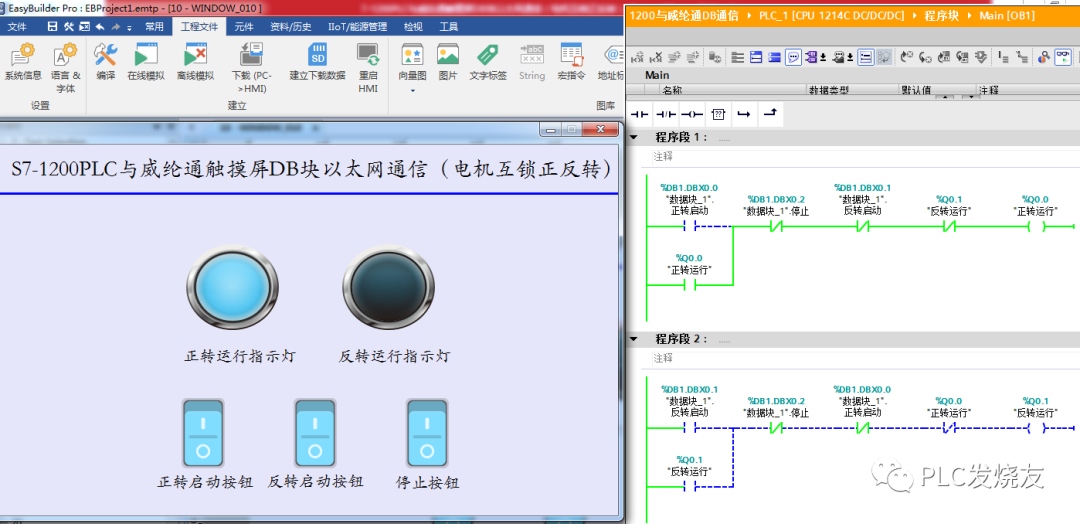Click 名称 column header in interface table
Screen dimensions: 1080x524
pyautogui.click(x=732, y=90)
